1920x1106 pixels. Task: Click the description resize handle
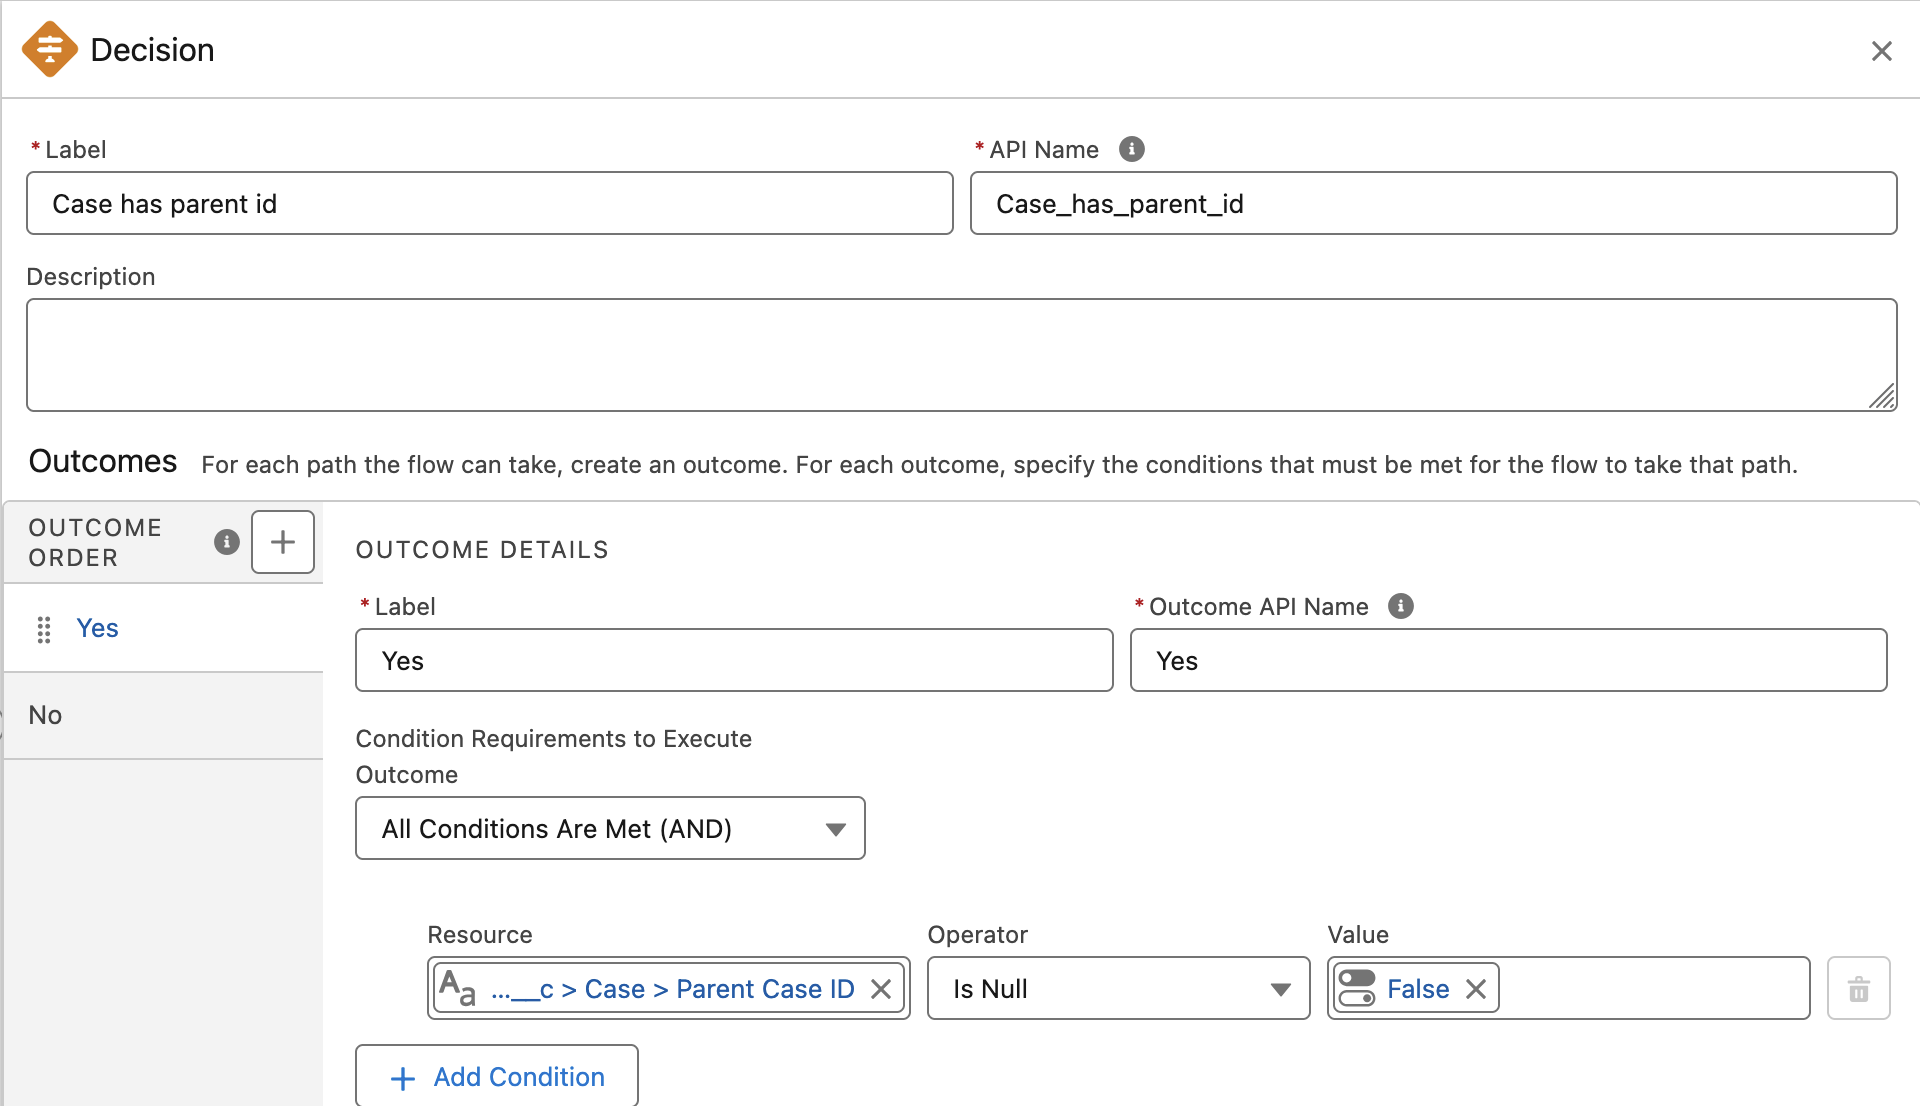coord(1882,397)
